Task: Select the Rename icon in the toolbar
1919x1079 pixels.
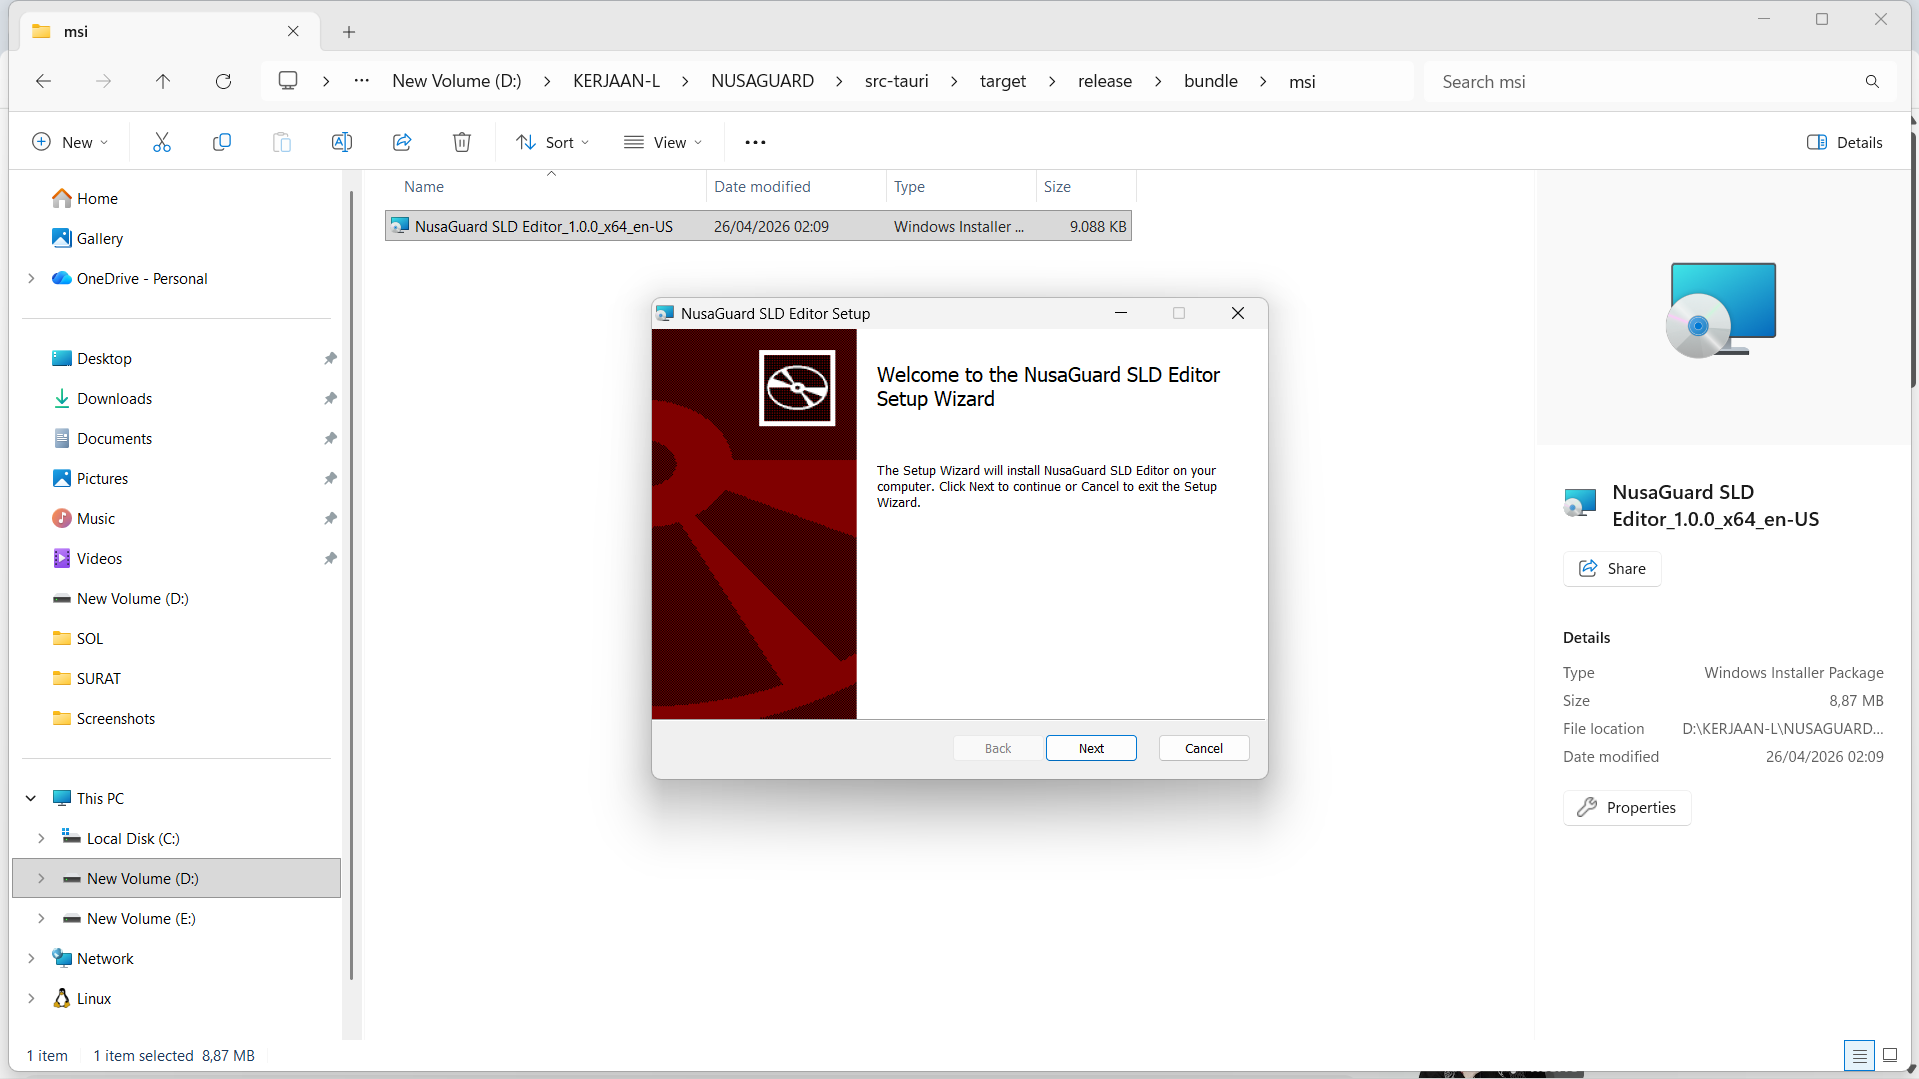Action: tap(341, 142)
